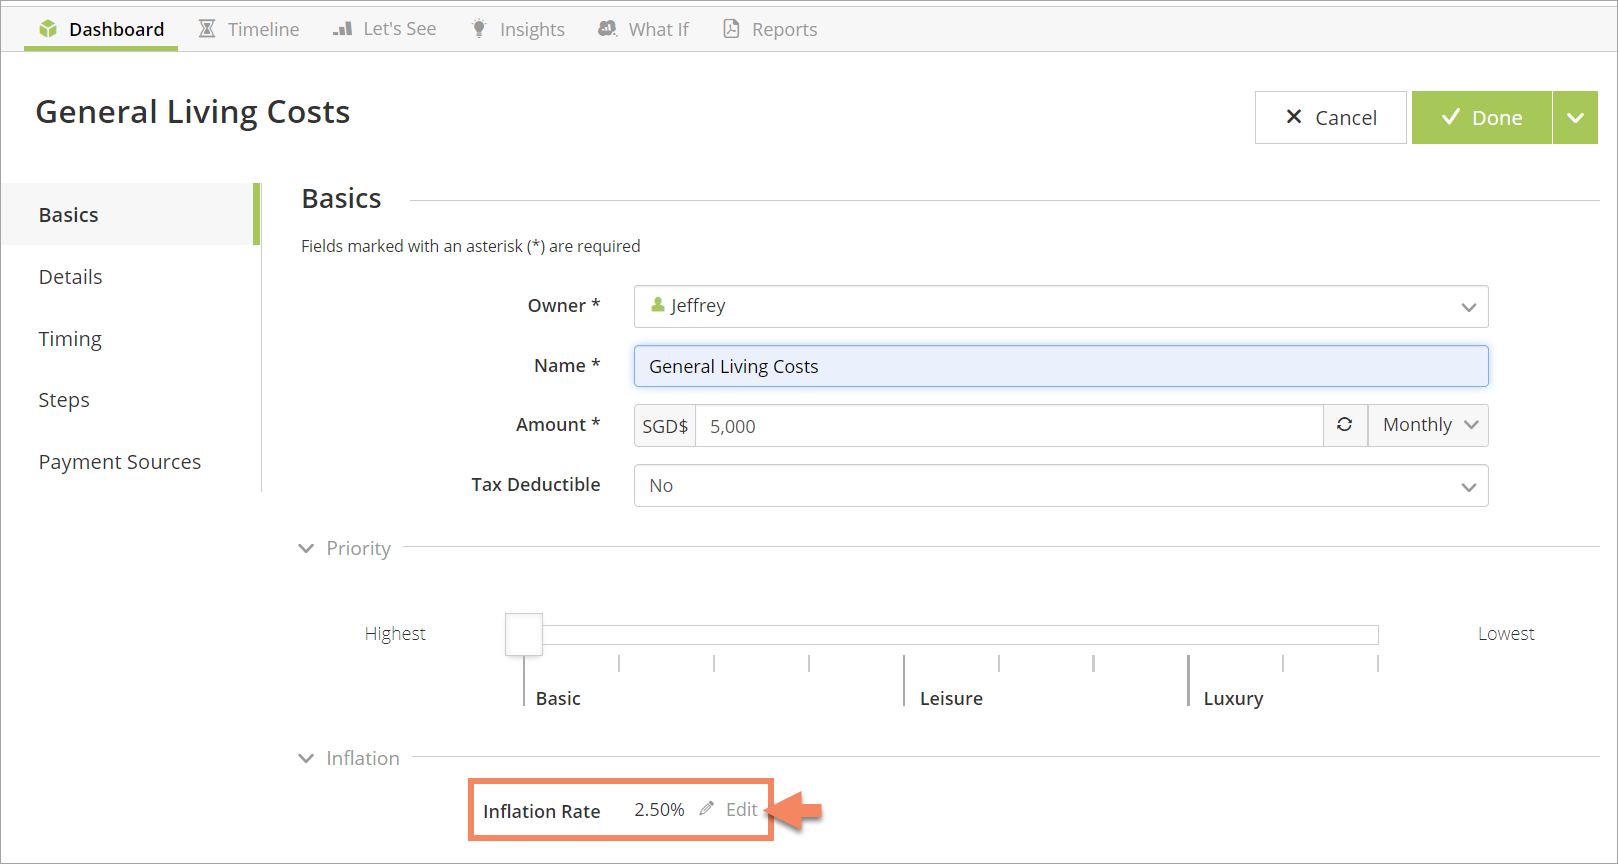Set priority slider to Leisure
Screen dimensions: 1618x864
(951, 698)
